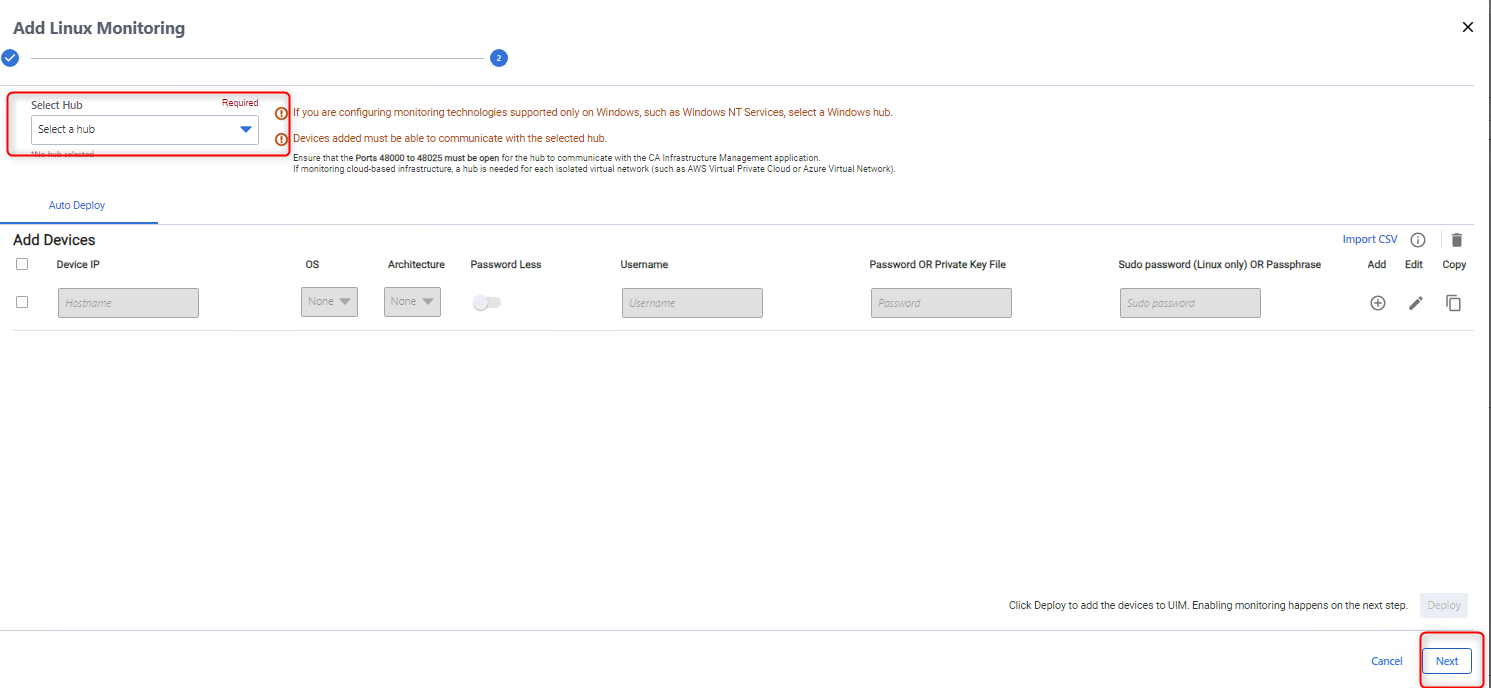Open the Select a hub dropdown
This screenshot has height=688, width=1491.
(x=145, y=130)
